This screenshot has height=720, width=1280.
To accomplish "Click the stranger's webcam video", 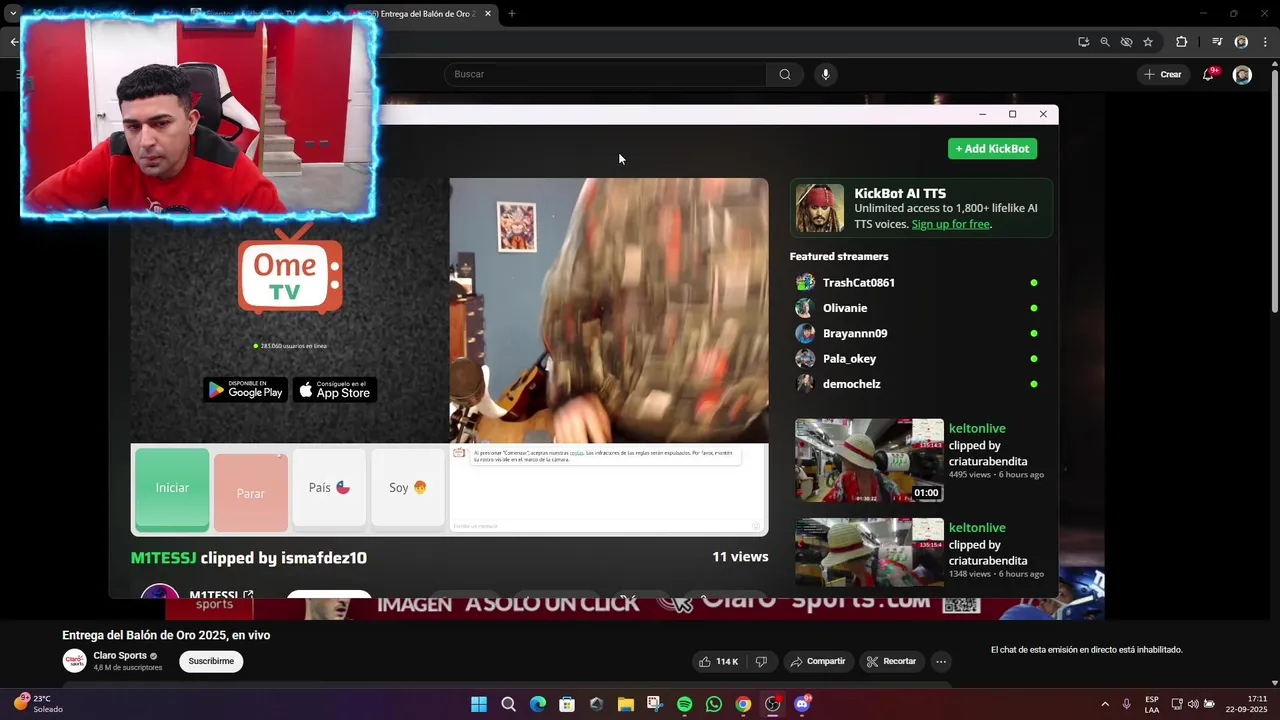I will point(609,310).
